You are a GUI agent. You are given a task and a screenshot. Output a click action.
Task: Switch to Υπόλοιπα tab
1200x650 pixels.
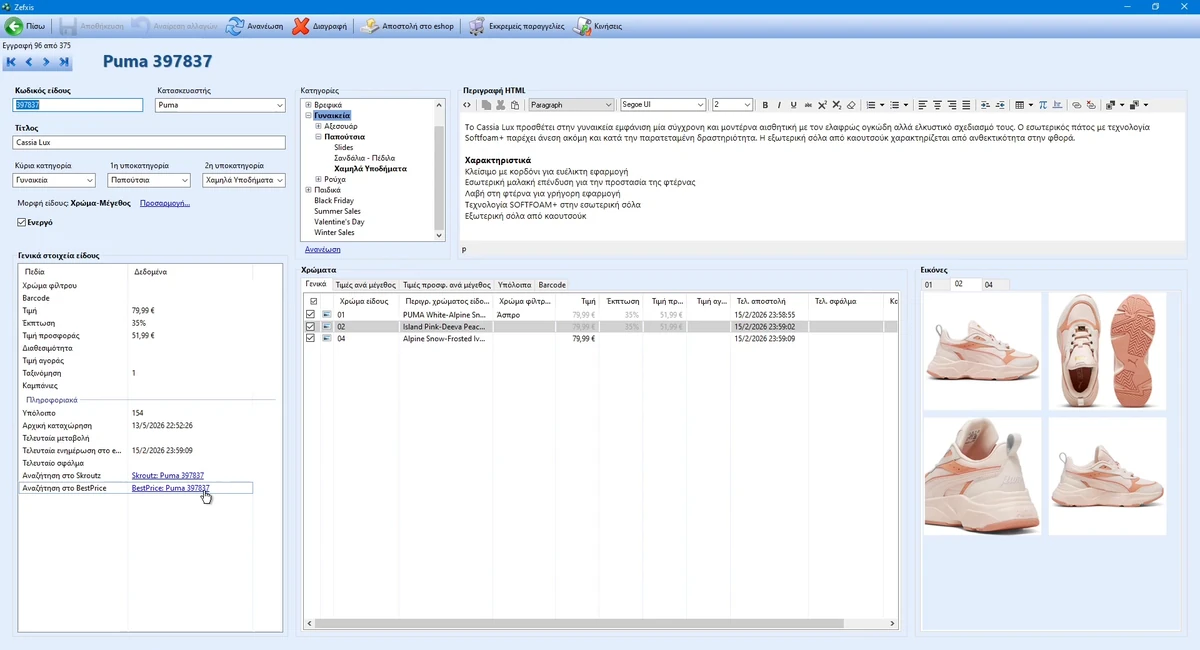515,285
